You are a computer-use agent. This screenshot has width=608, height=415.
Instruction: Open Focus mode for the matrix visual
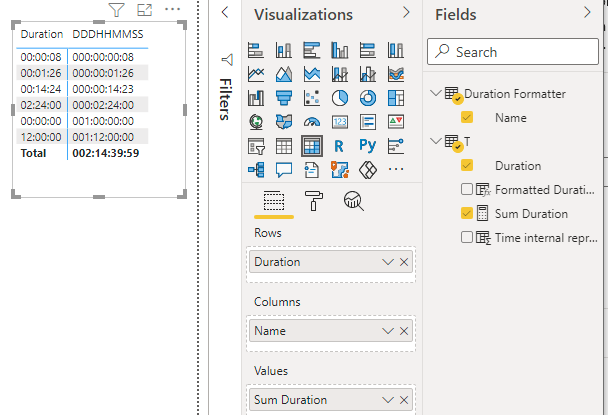coord(144,10)
